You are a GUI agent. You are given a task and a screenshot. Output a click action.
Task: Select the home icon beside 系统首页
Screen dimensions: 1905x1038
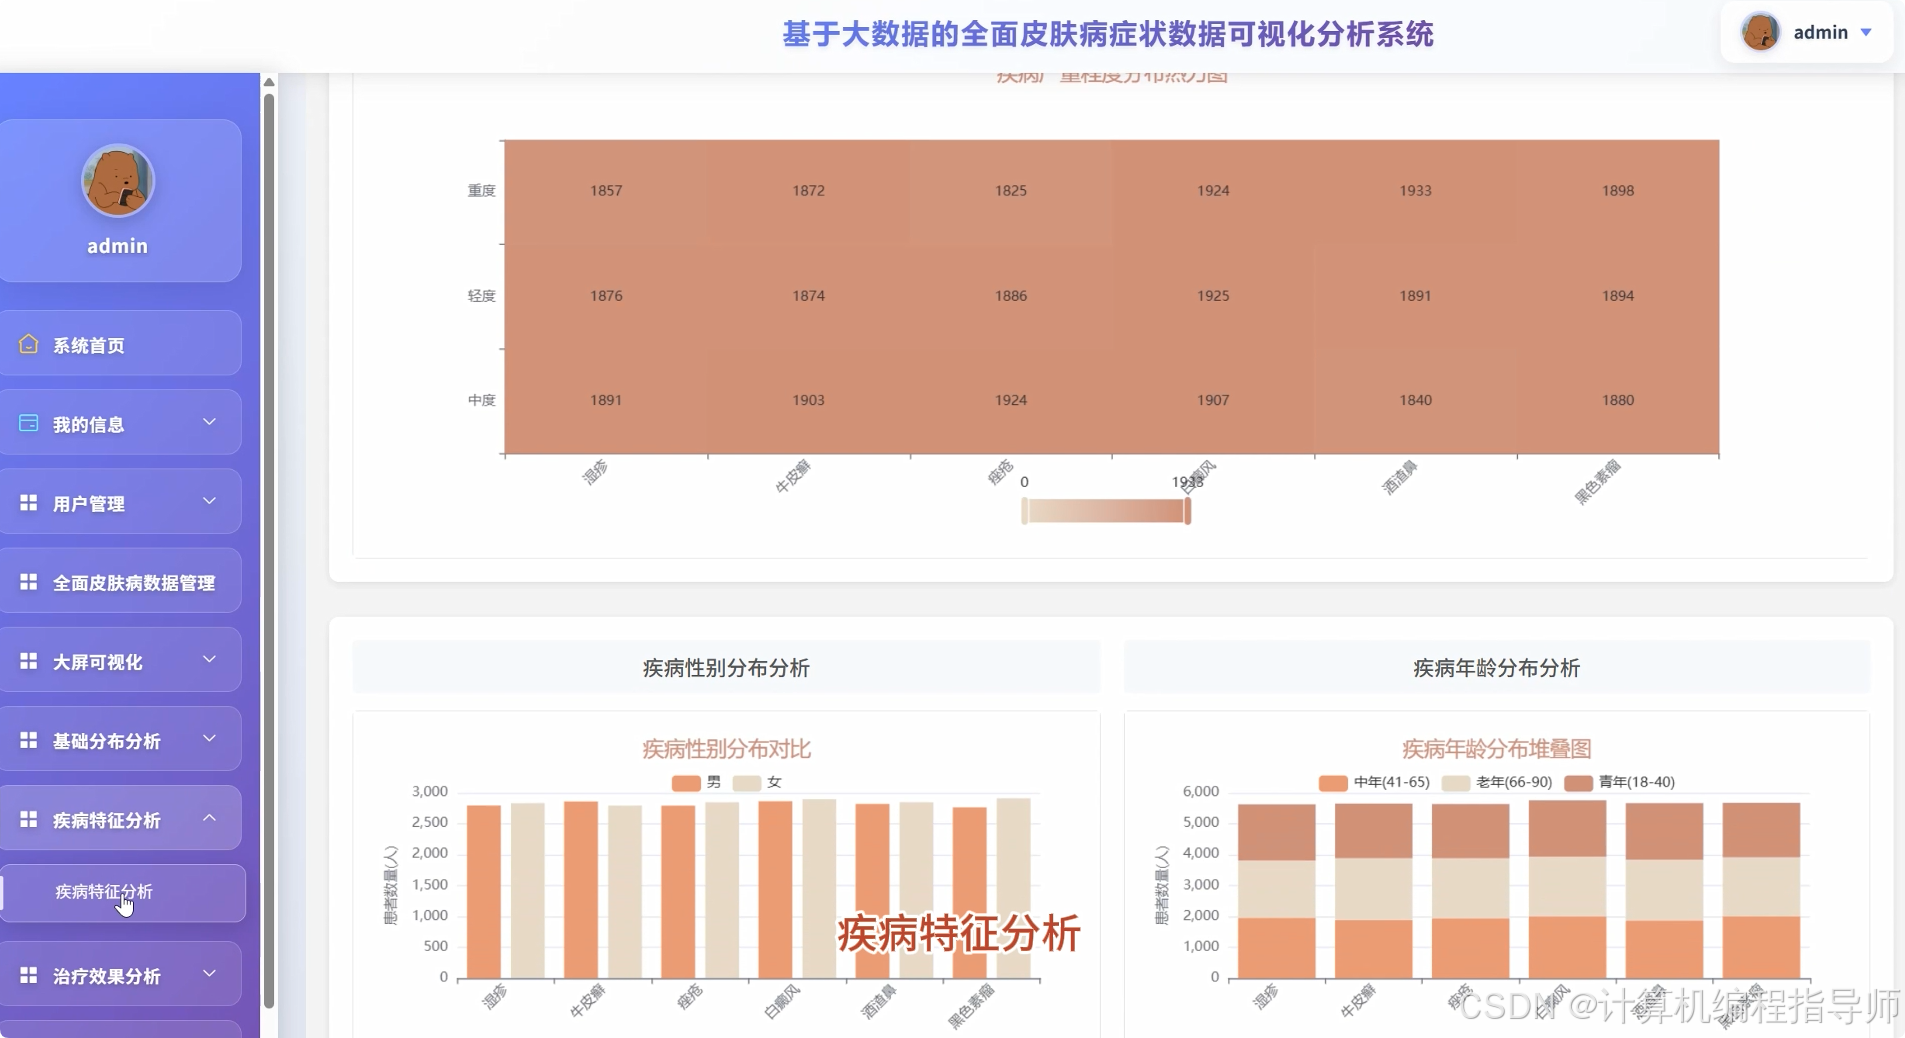(27, 345)
